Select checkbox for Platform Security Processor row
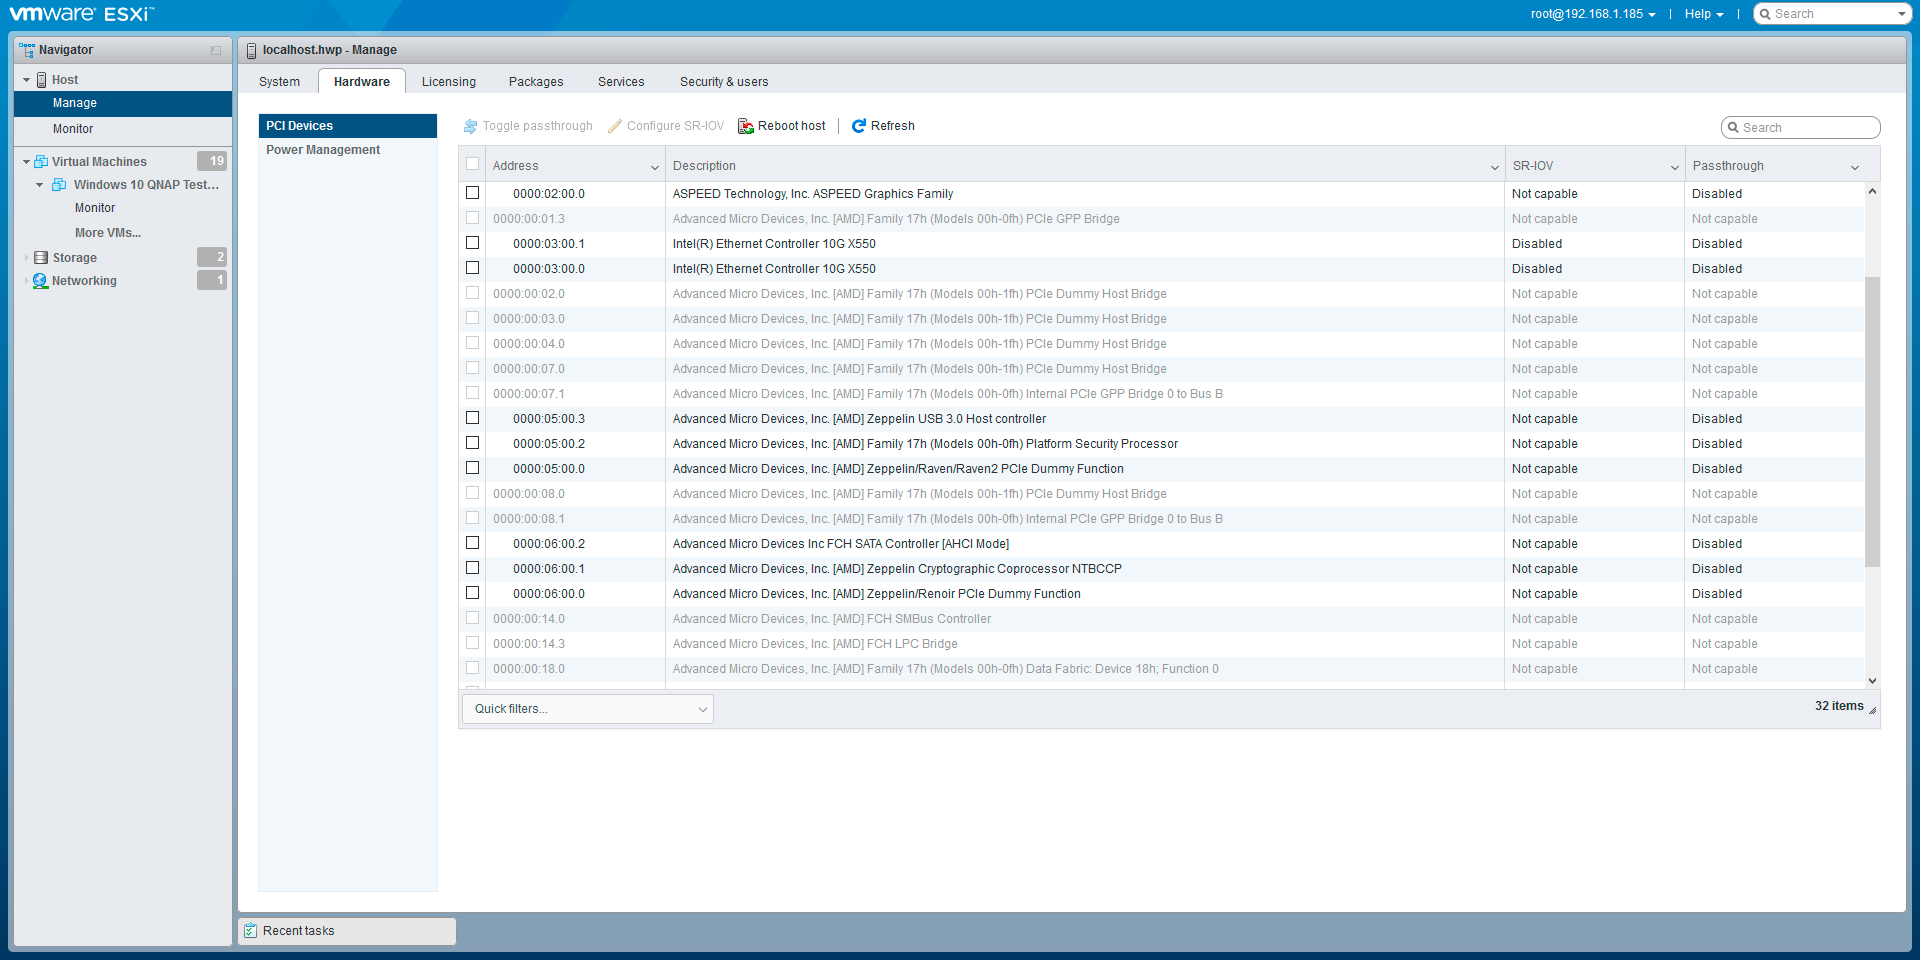 pyautogui.click(x=473, y=443)
